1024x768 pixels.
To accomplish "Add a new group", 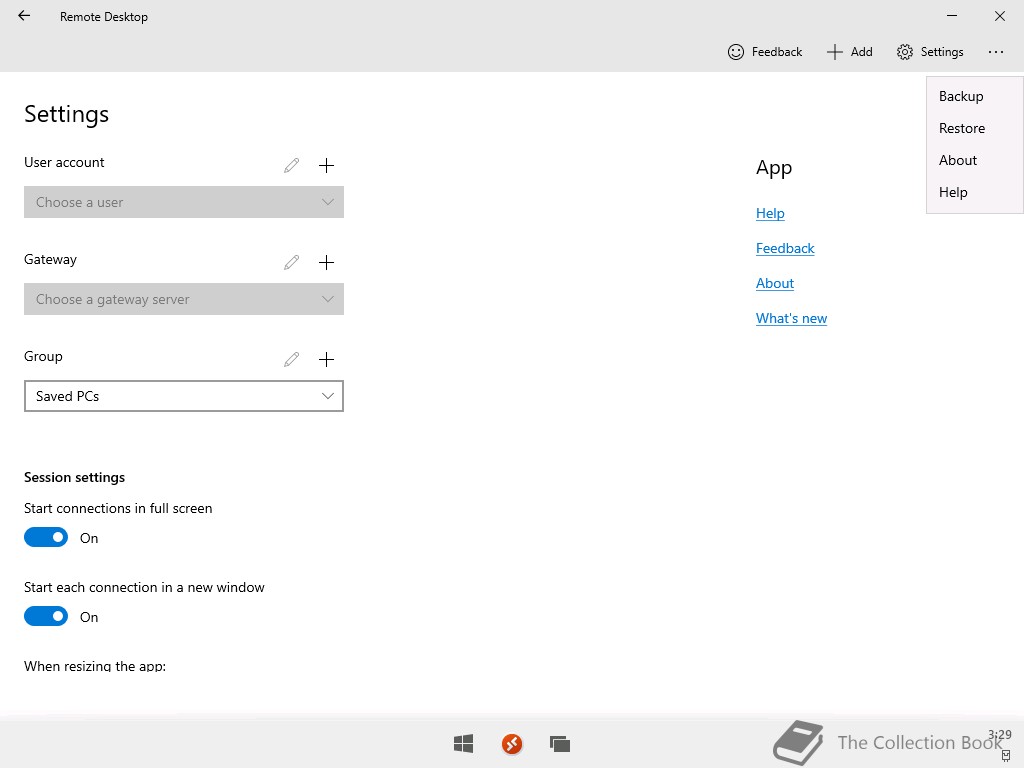I will (326, 359).
